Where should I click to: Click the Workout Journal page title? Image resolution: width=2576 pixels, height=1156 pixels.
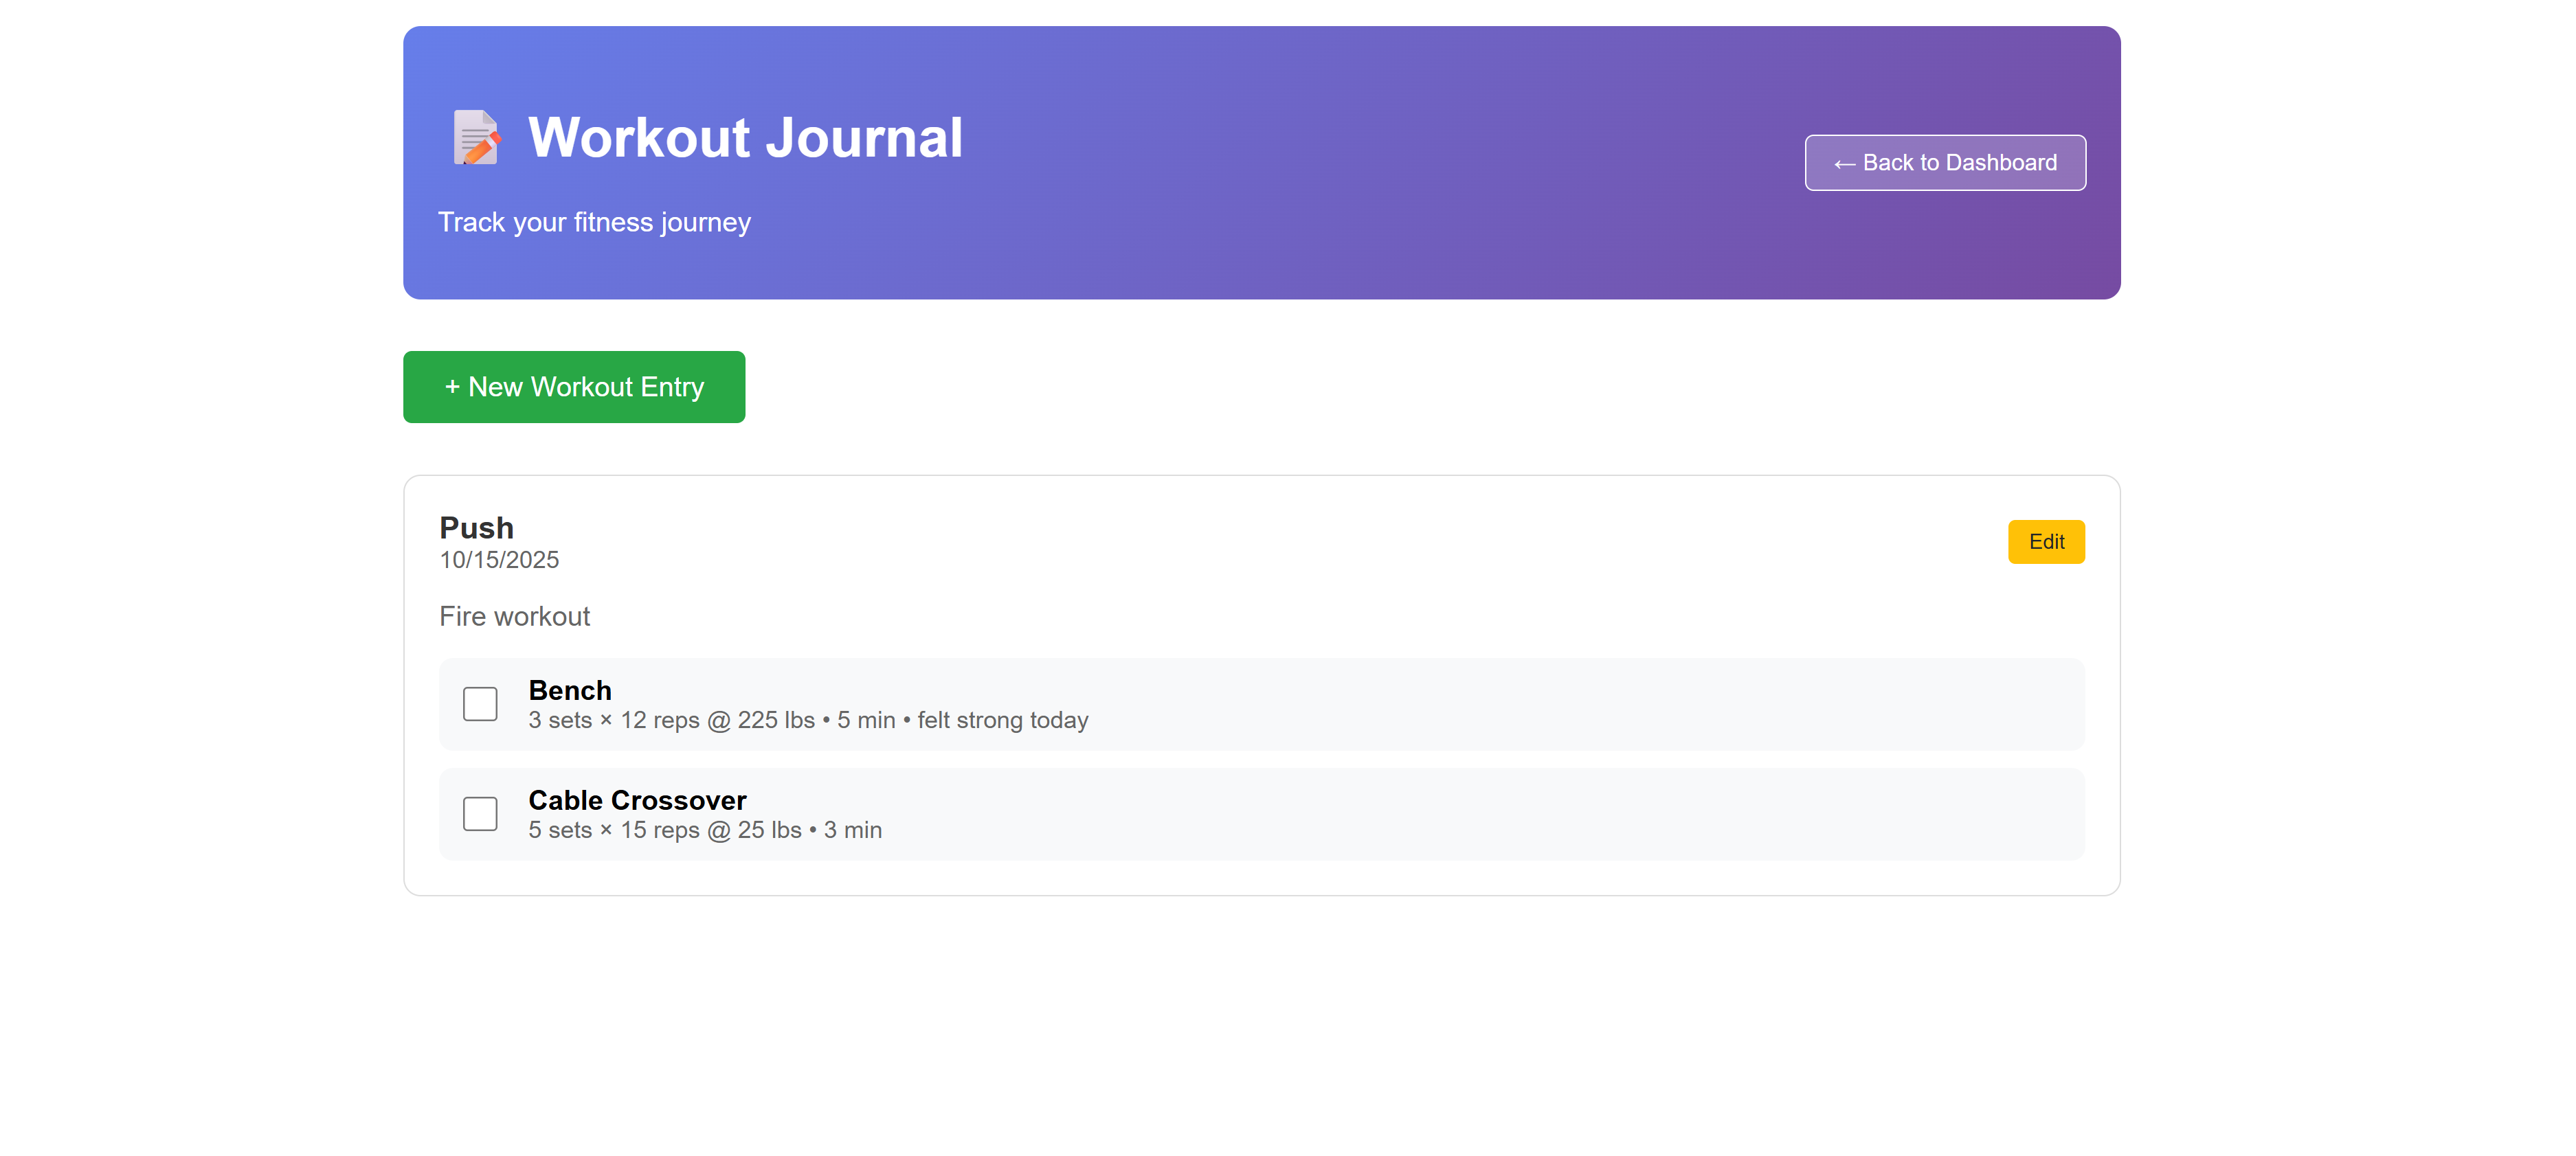pos(745,137)
